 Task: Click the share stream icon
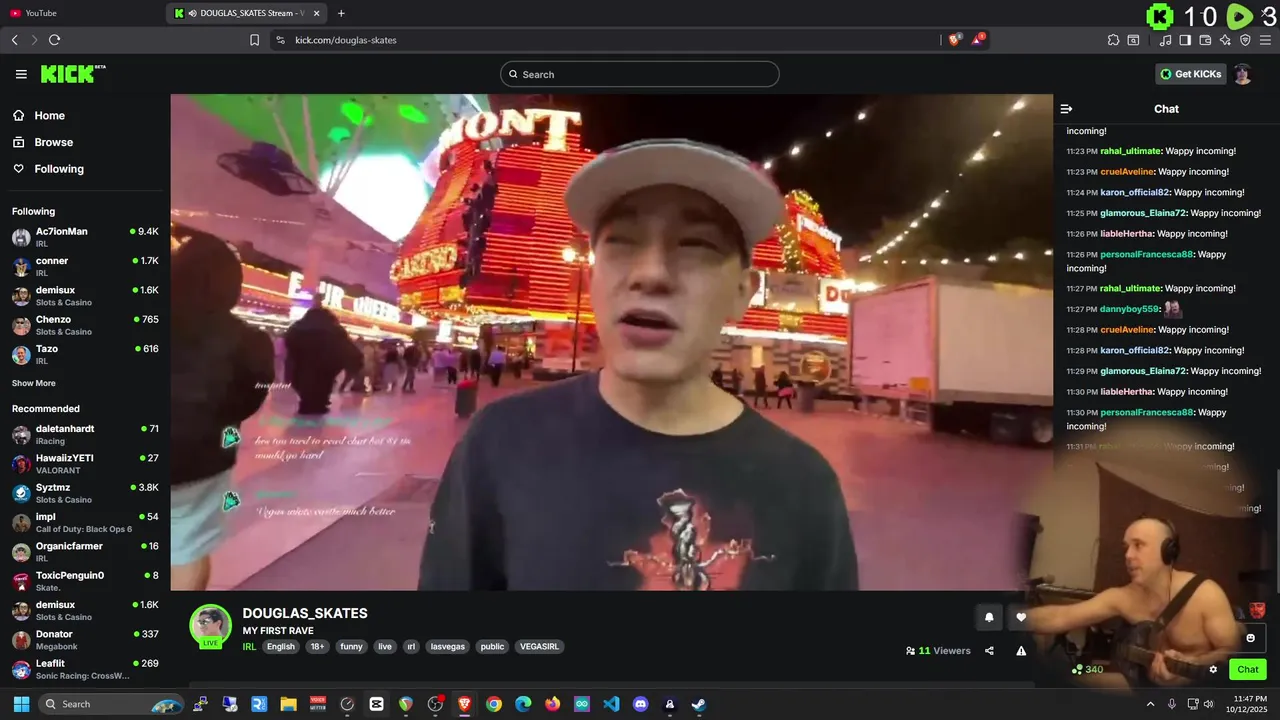tap(989, 651)
